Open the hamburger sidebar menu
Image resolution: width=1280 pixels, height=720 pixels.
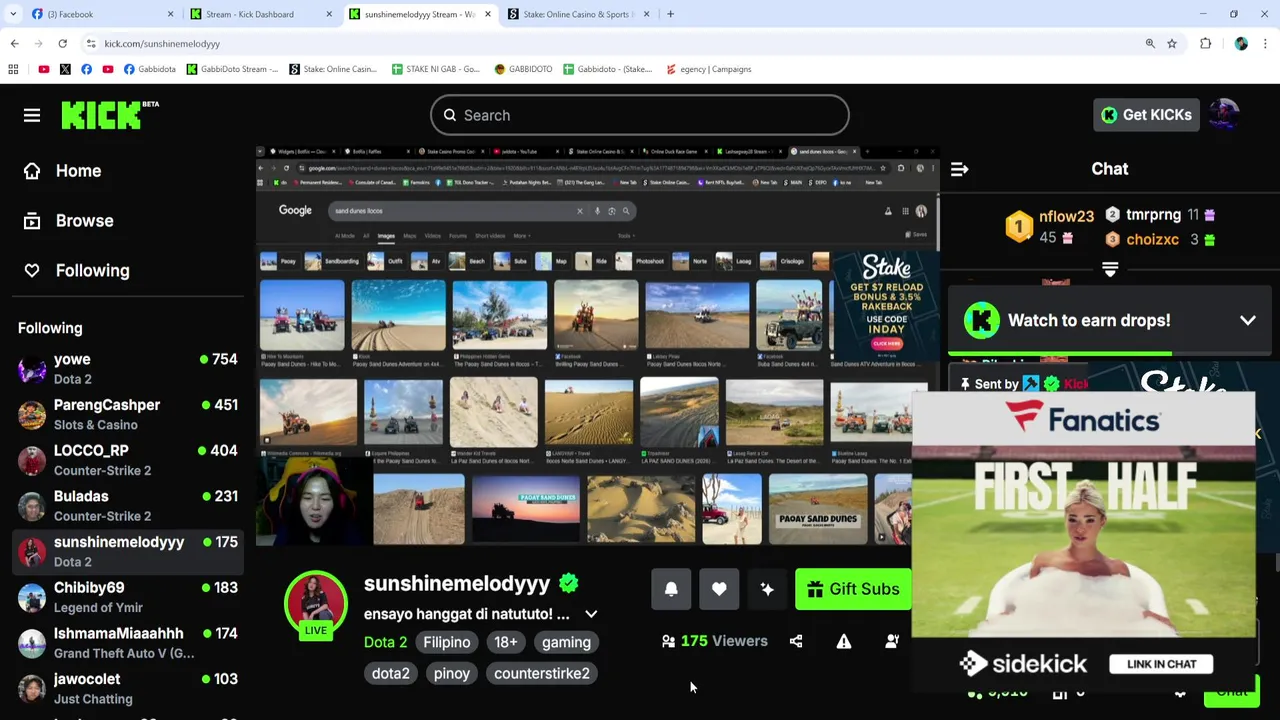tap(32, 115)
